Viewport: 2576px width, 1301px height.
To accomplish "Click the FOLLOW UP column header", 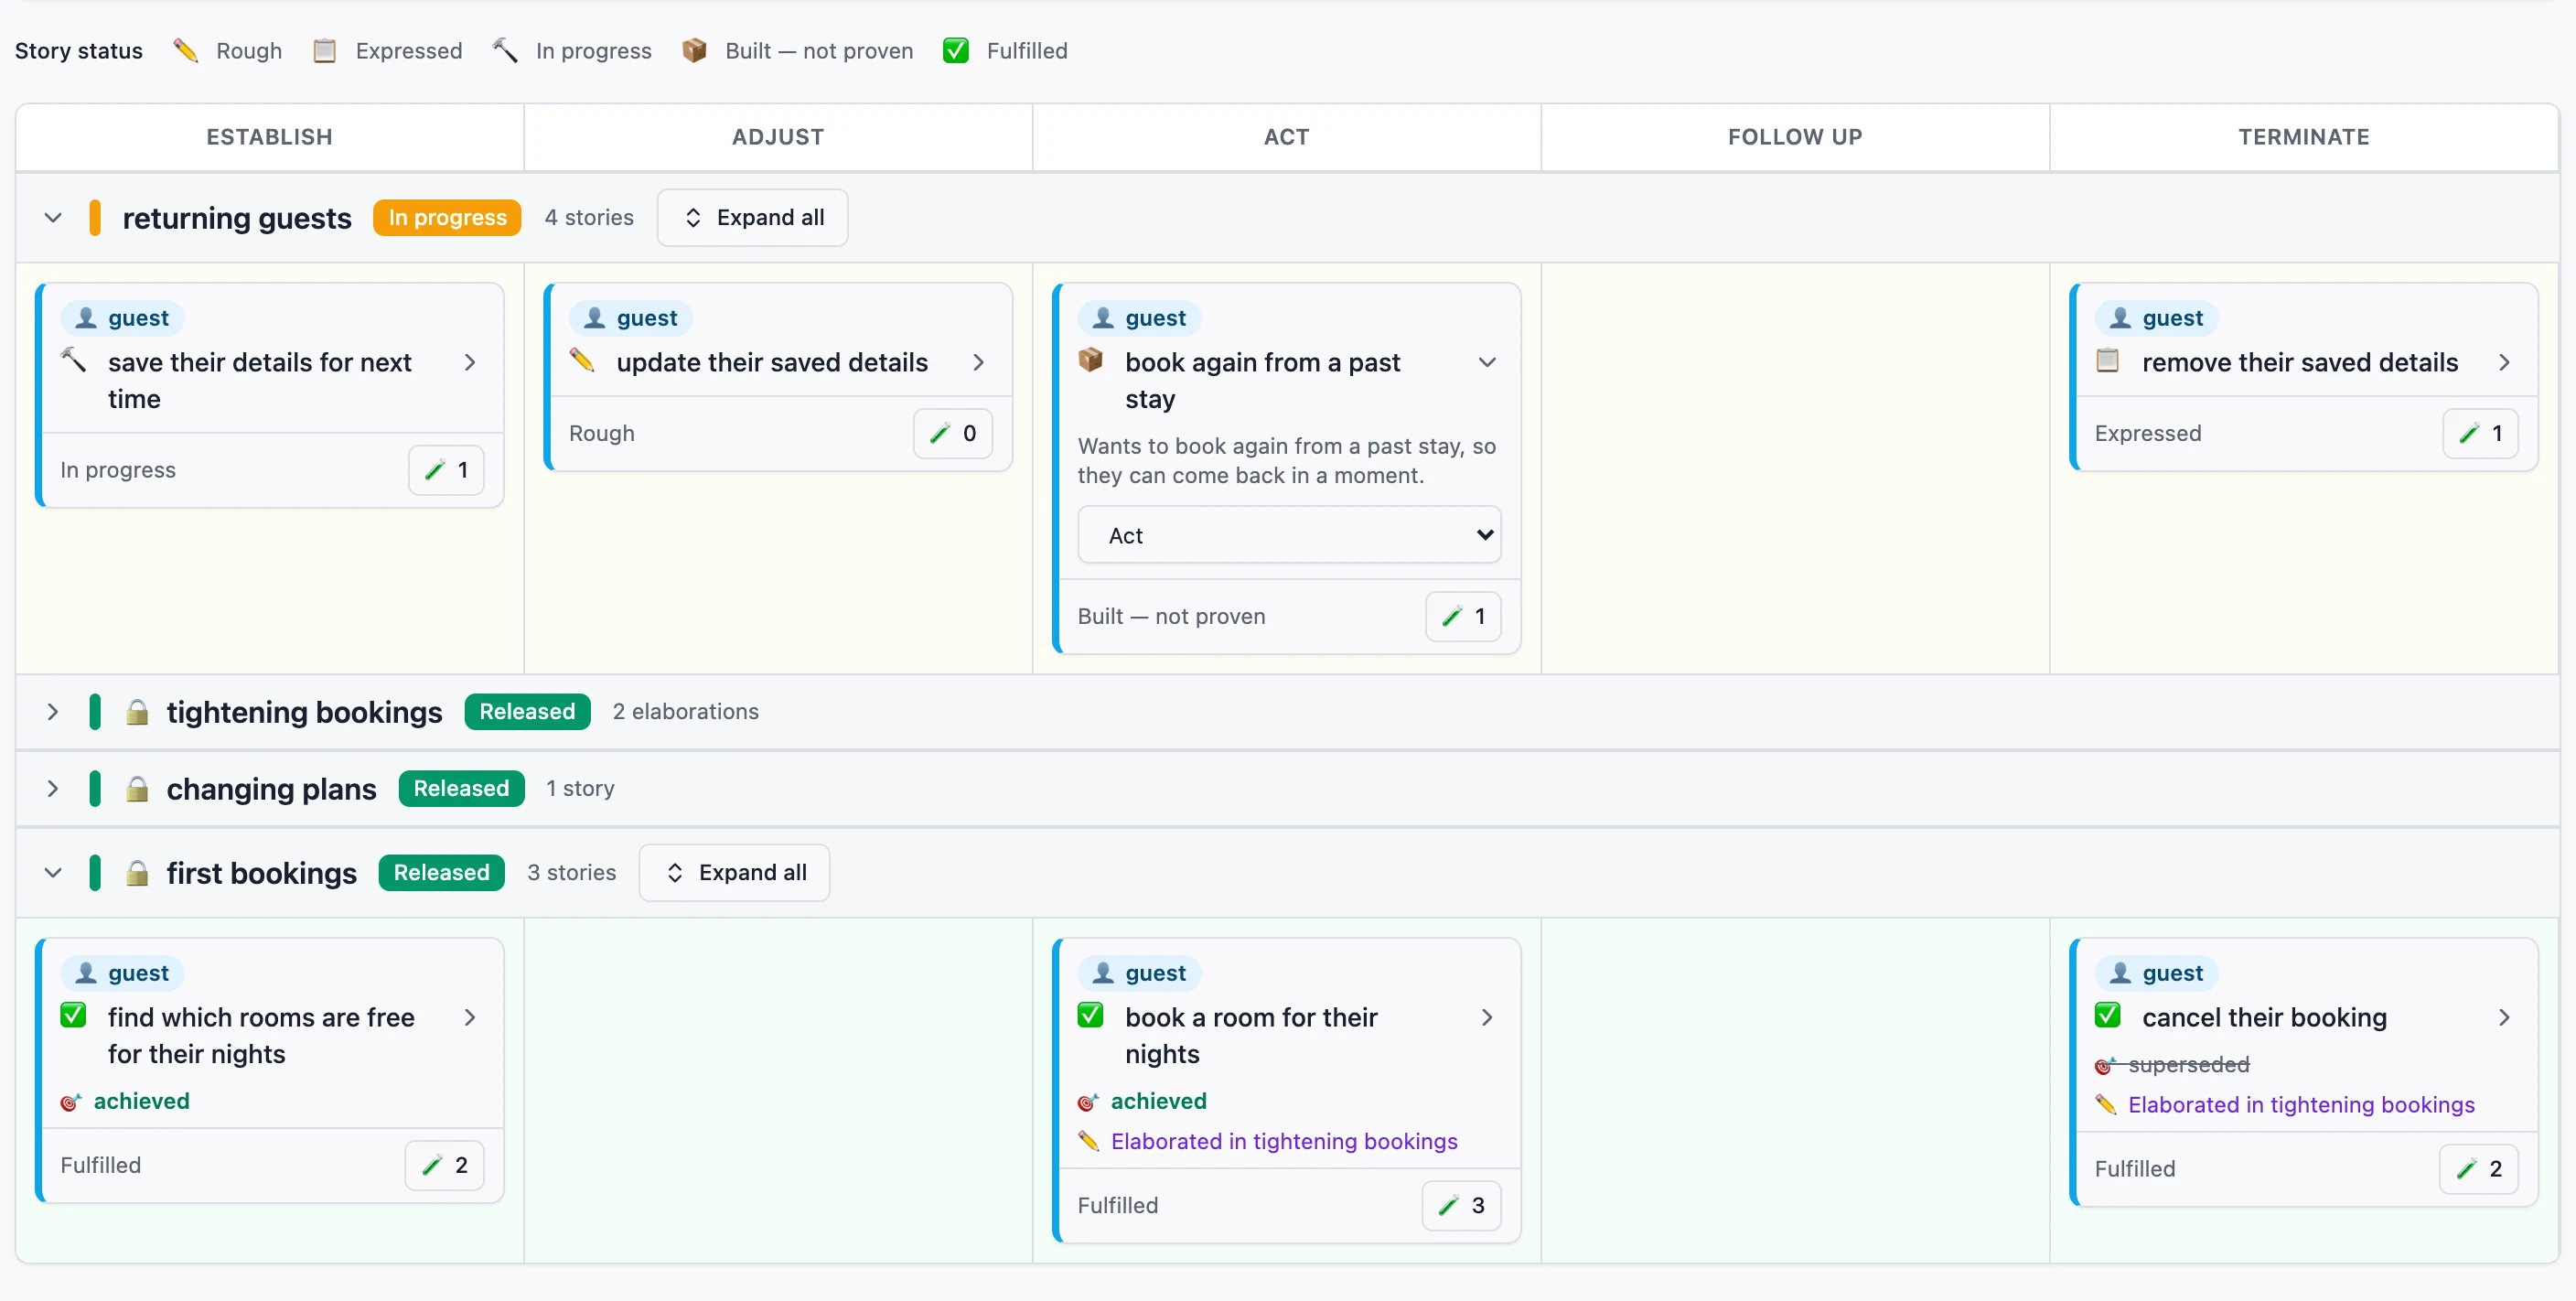I will [1795, 137].
